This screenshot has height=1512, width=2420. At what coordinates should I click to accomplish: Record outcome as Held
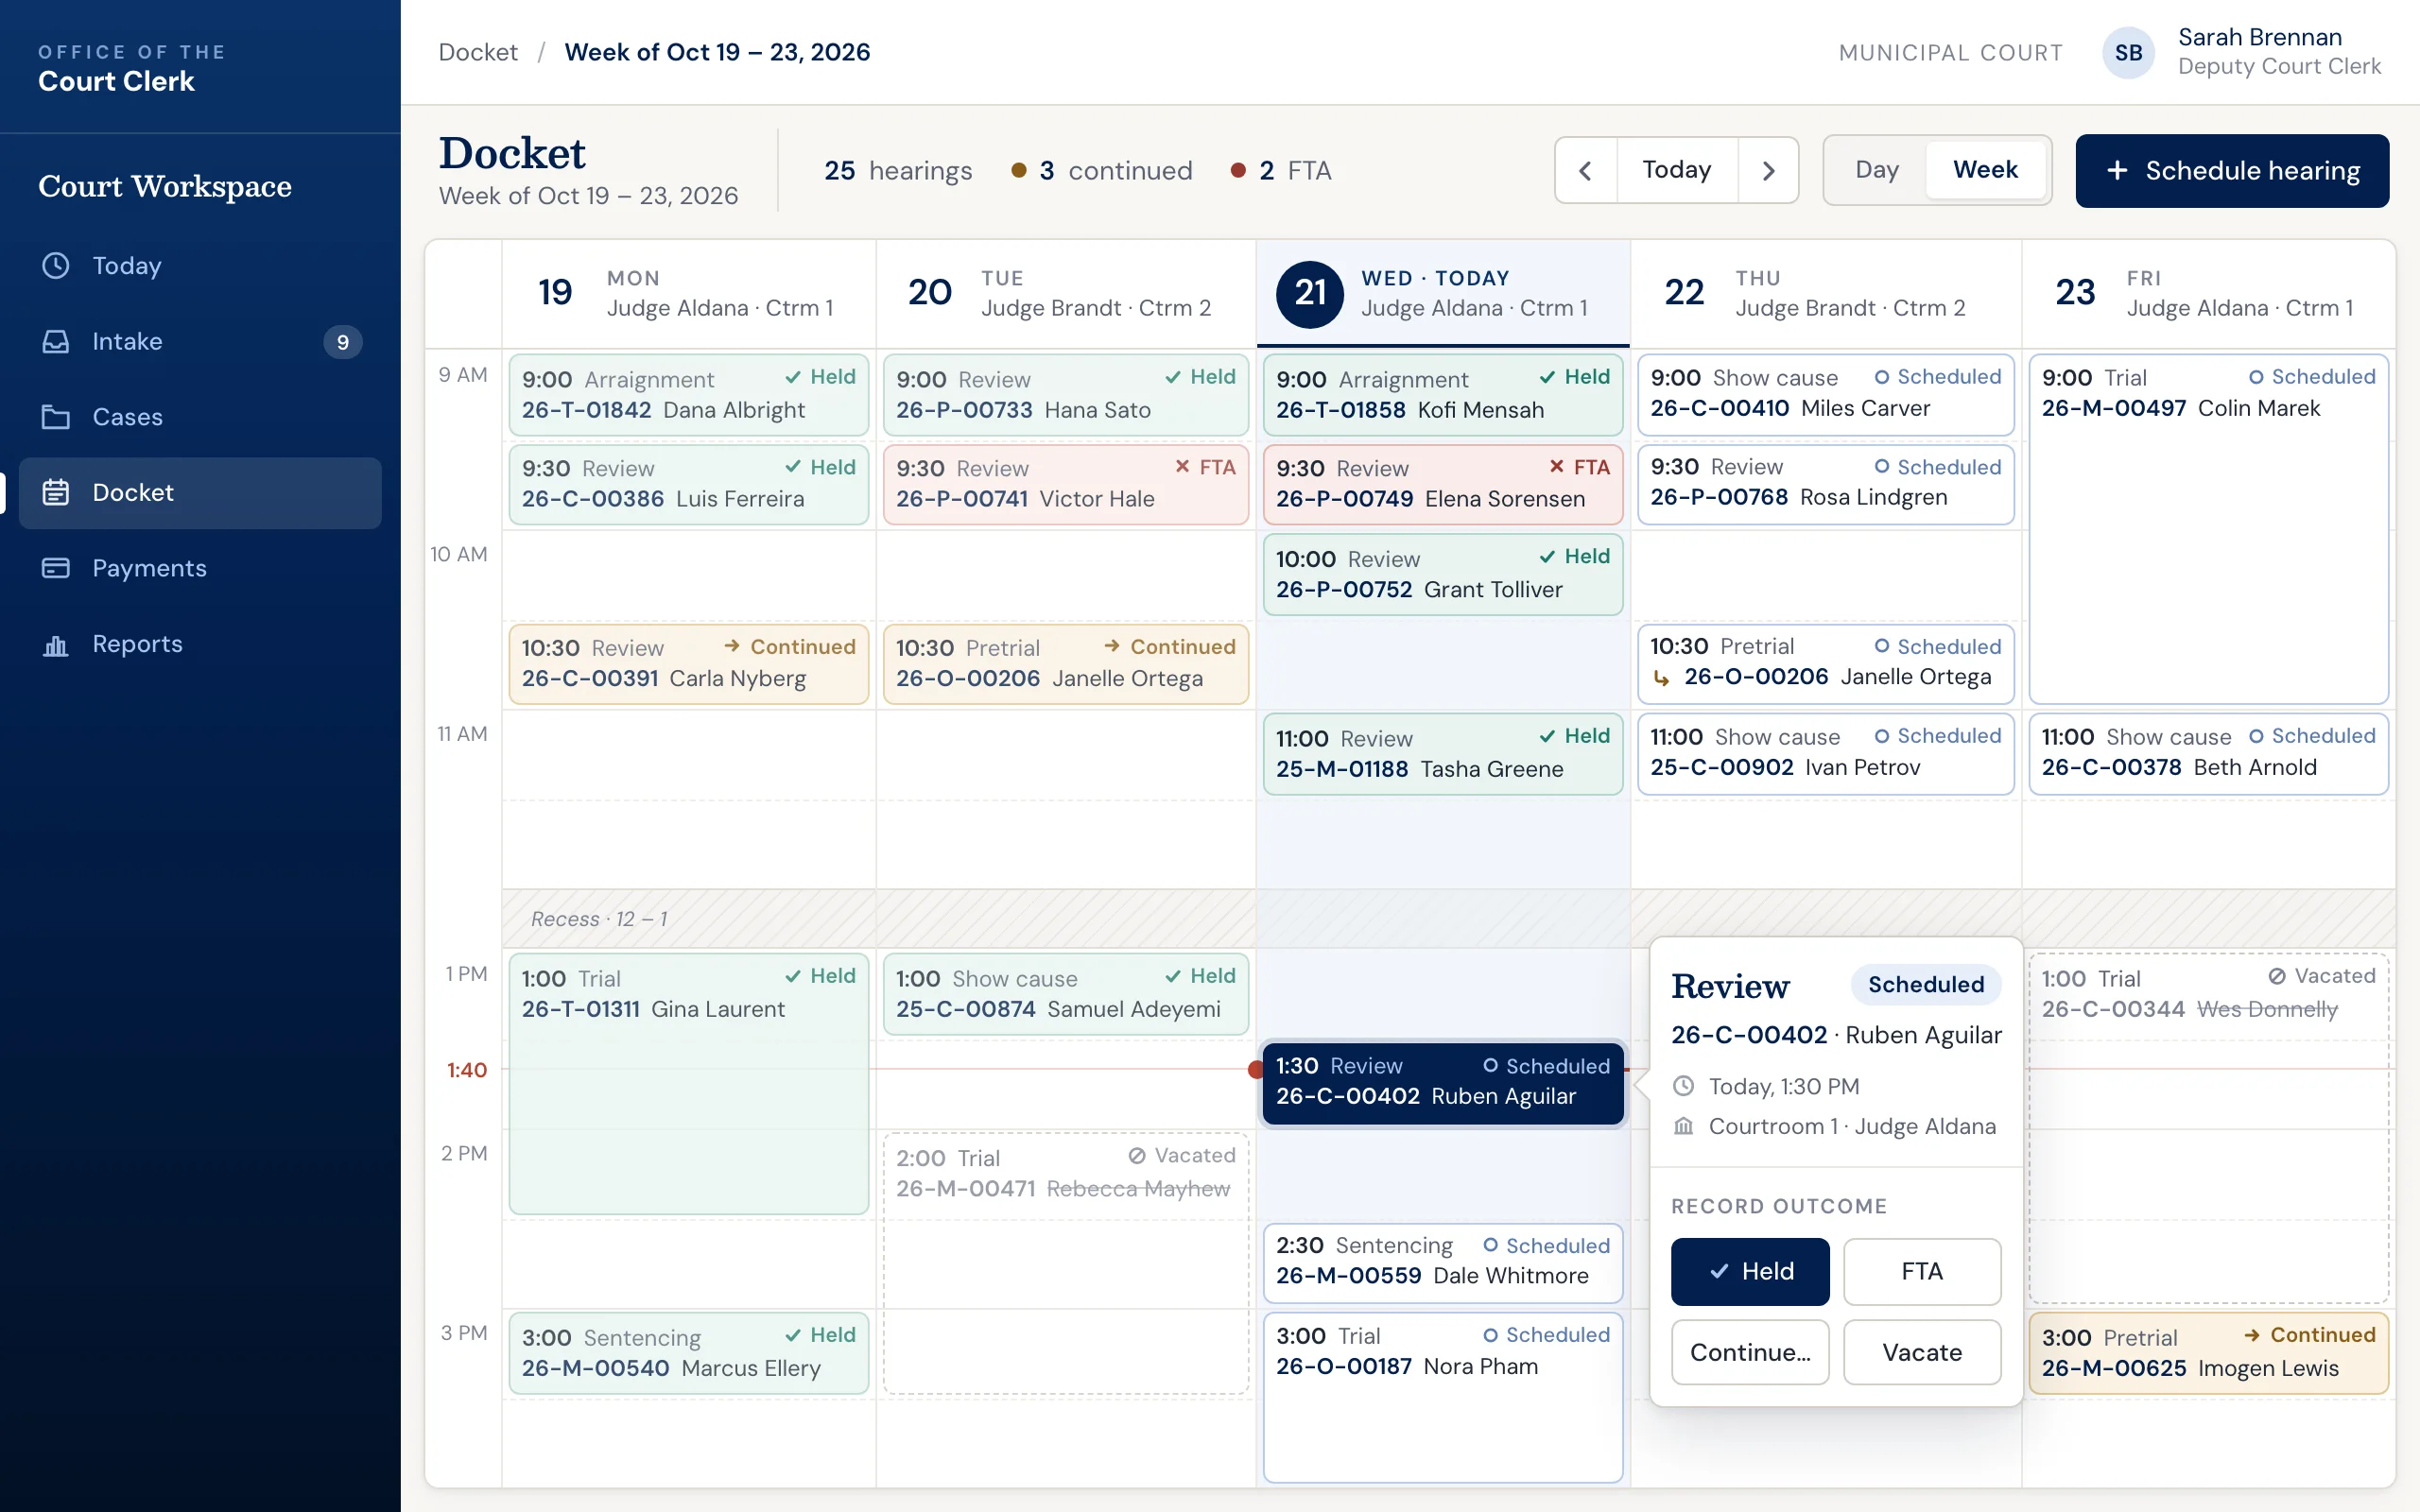(x=1750, y=1271)
